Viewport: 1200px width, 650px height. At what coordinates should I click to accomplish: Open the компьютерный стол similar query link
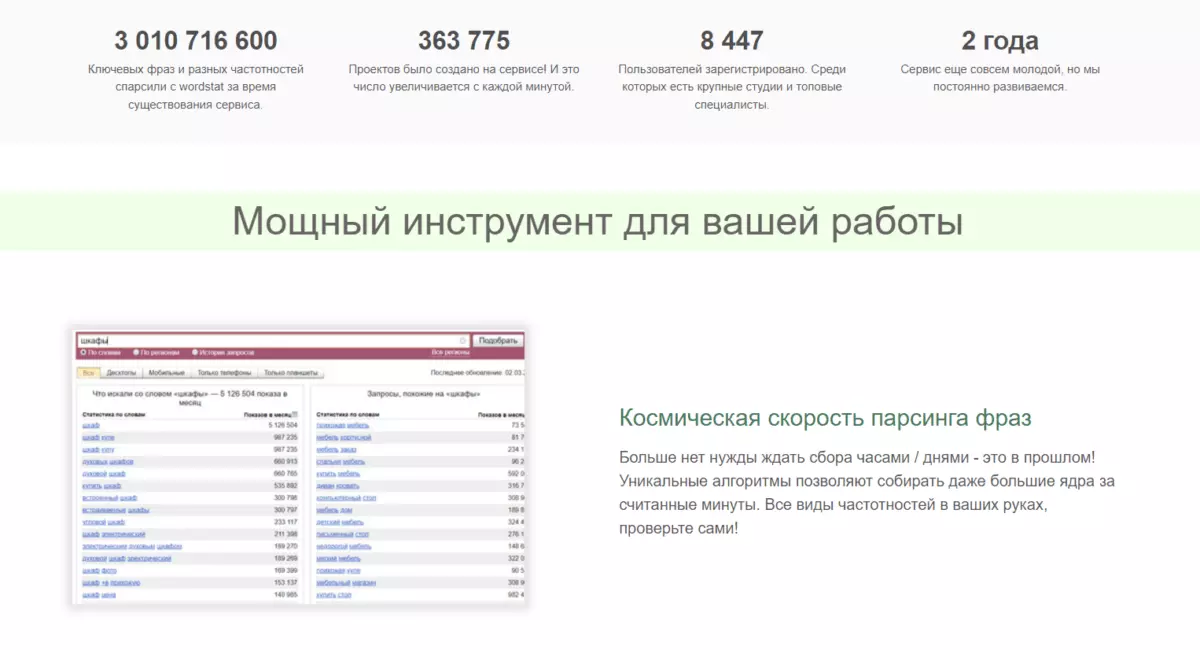346,498
